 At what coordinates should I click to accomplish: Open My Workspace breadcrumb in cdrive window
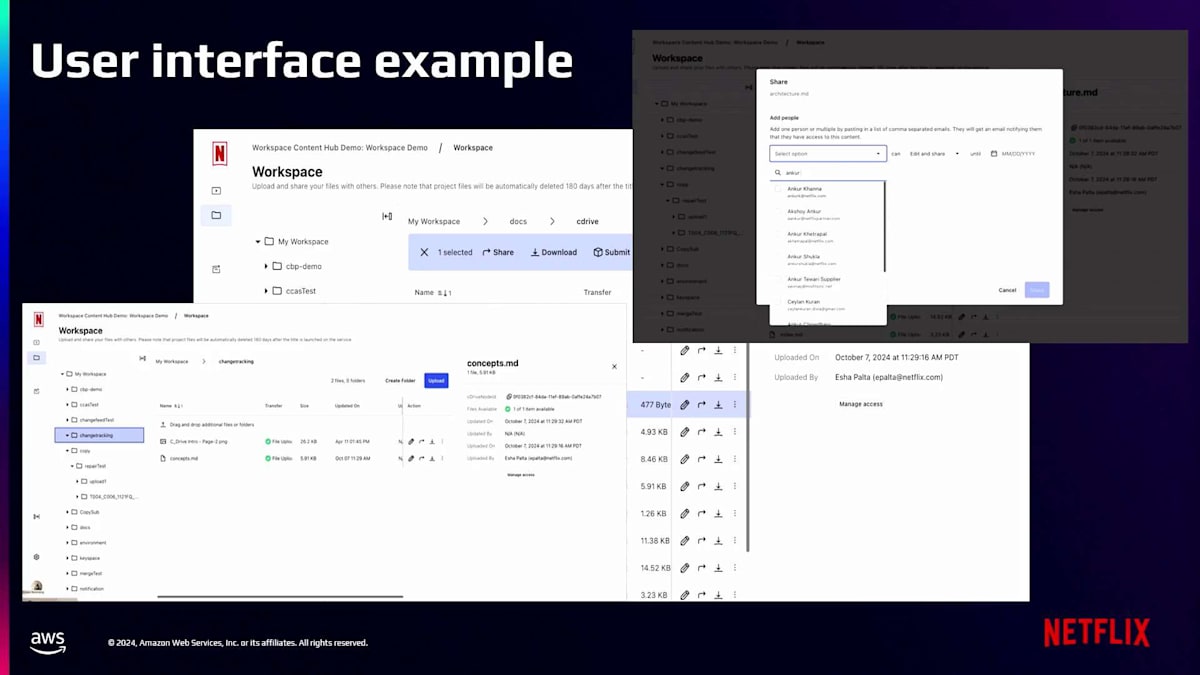coord(434,221)
